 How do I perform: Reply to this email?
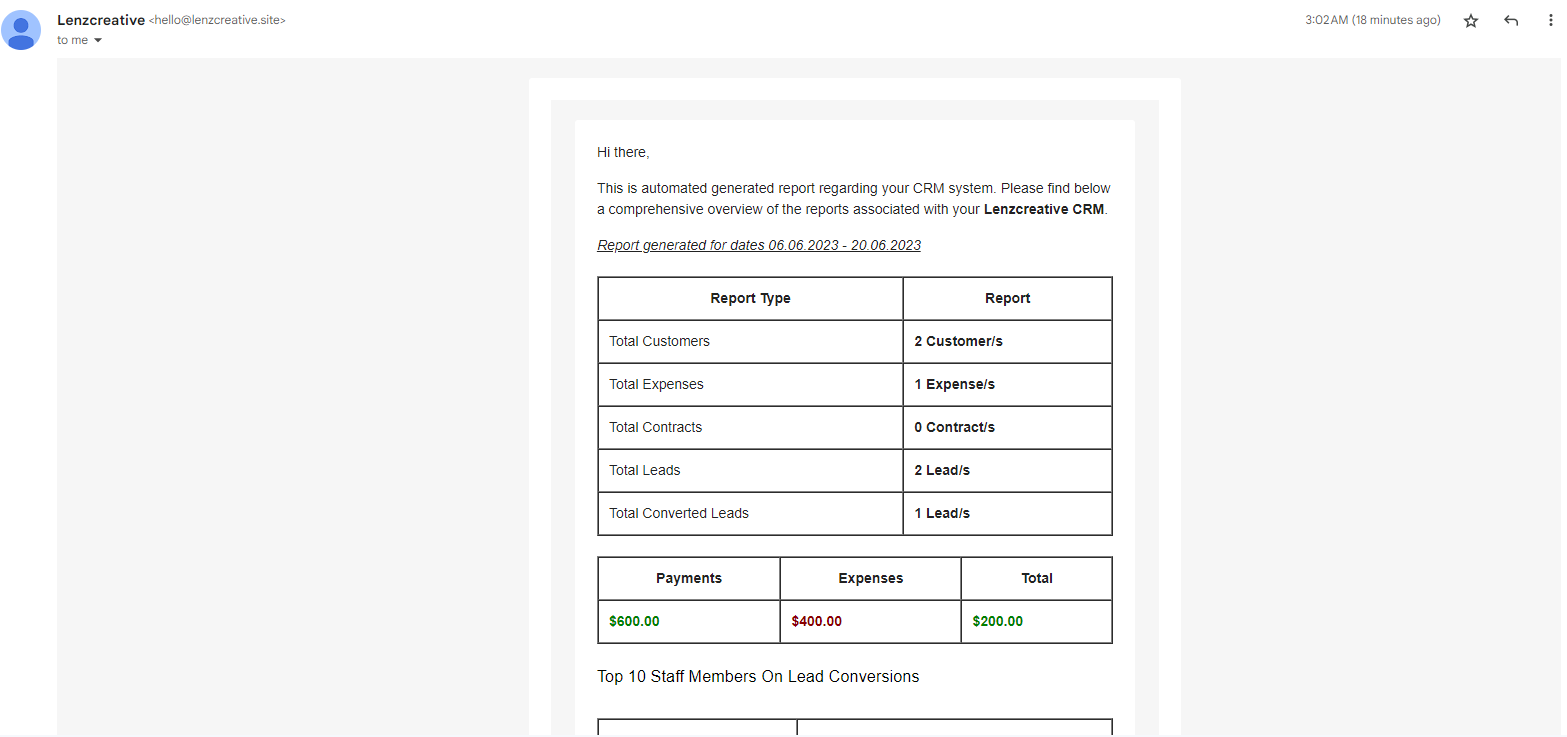(1510, 19)
